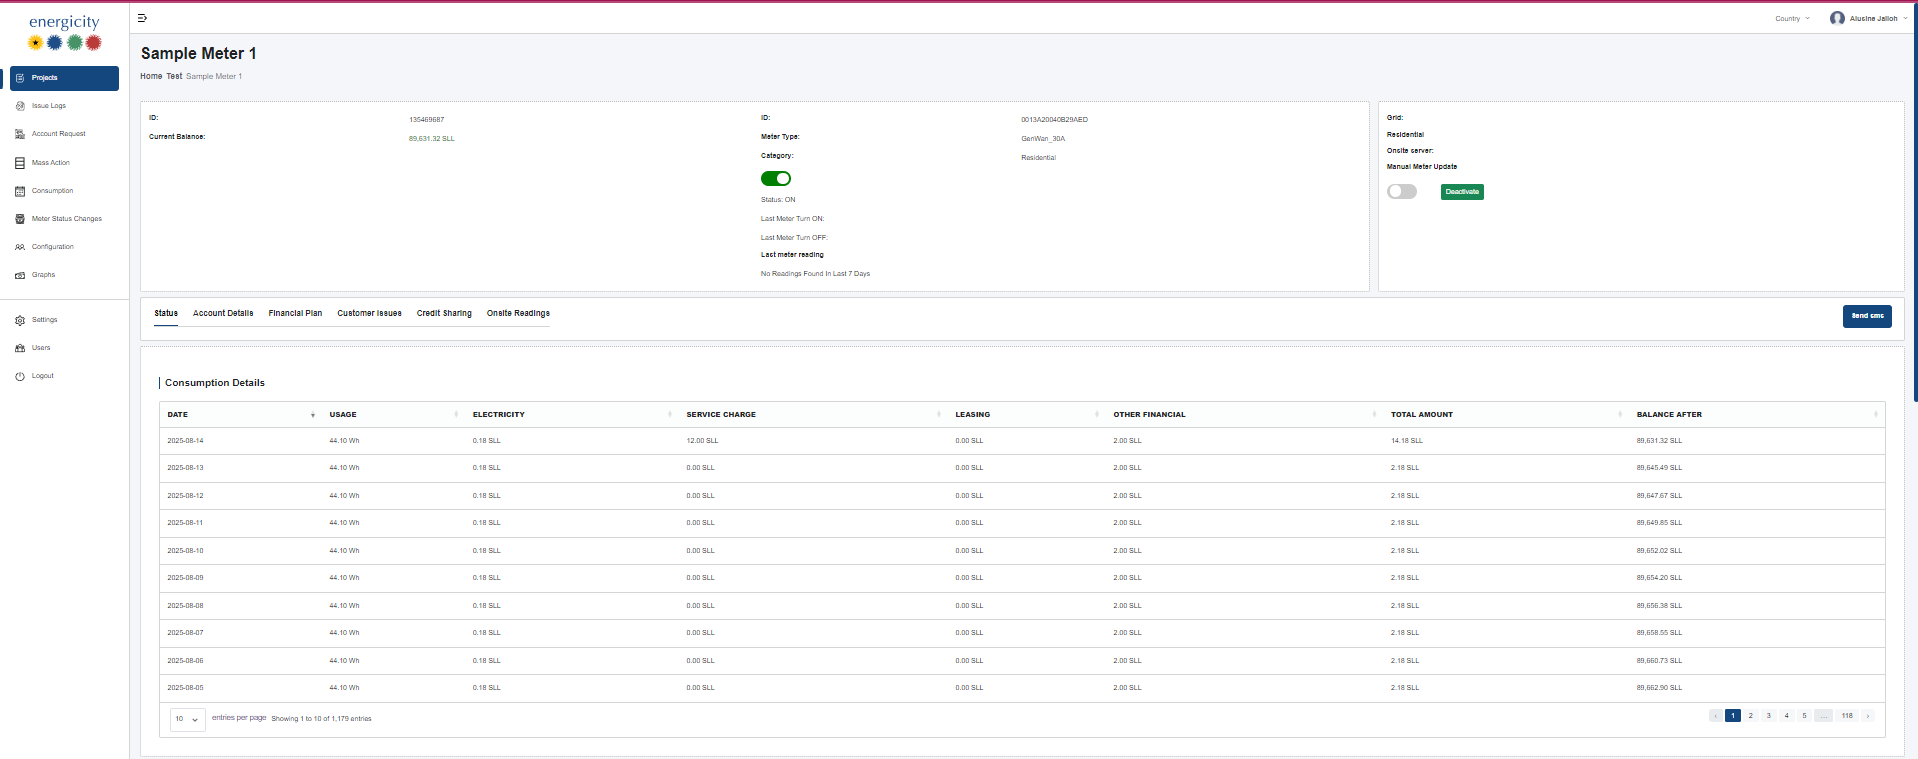
Task: Click the Consumption calendar icon
Action: pyautogui.click(x=20, y=191)
